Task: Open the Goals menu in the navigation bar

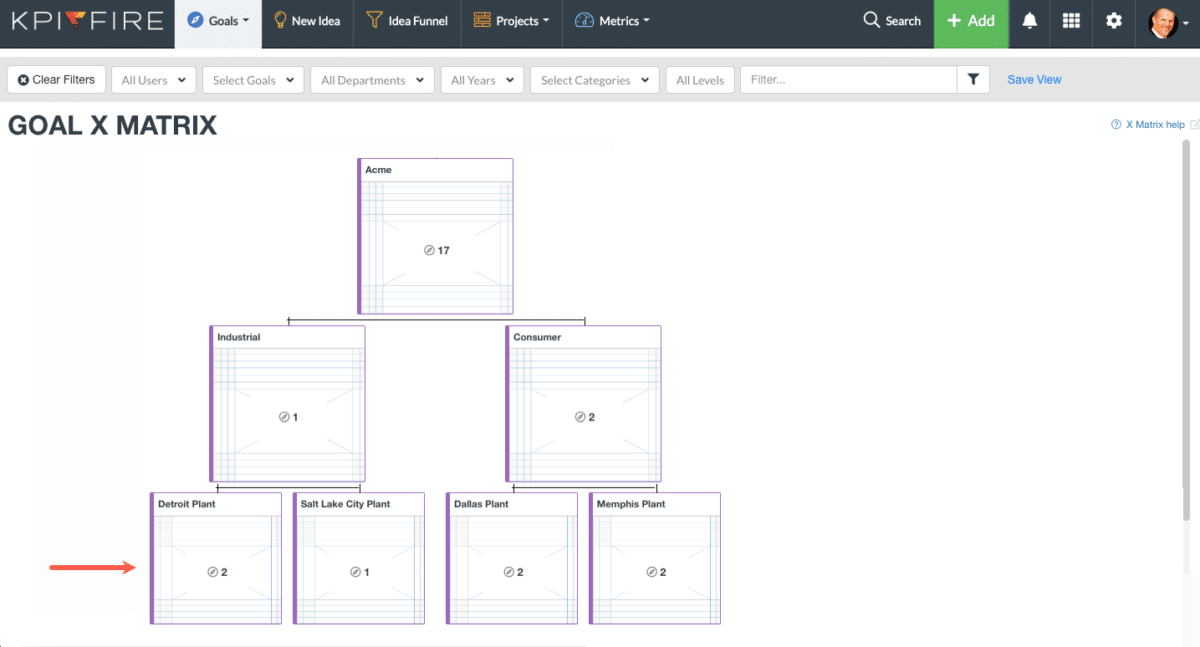Action: pos(218,19)
